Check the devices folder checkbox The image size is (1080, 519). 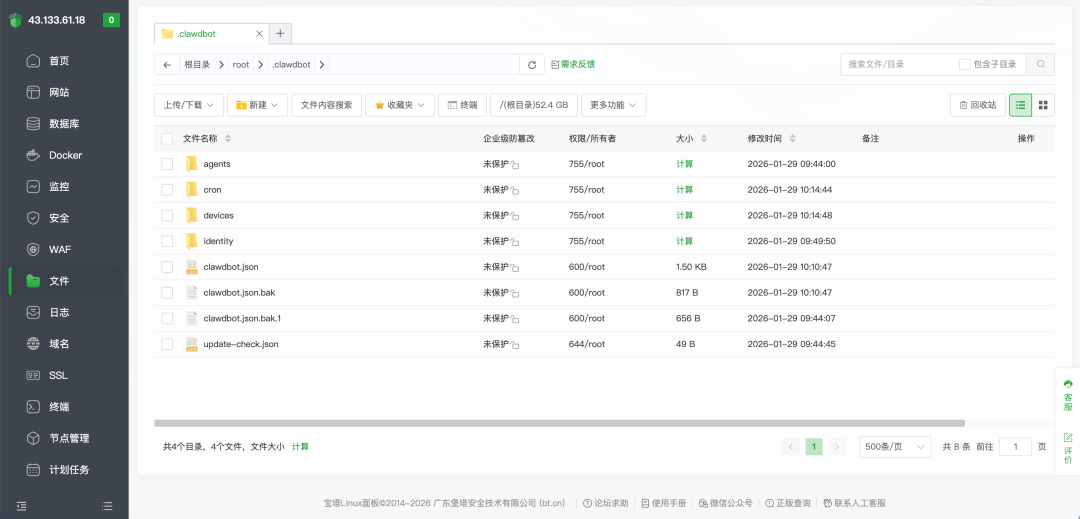pos(167,215)
